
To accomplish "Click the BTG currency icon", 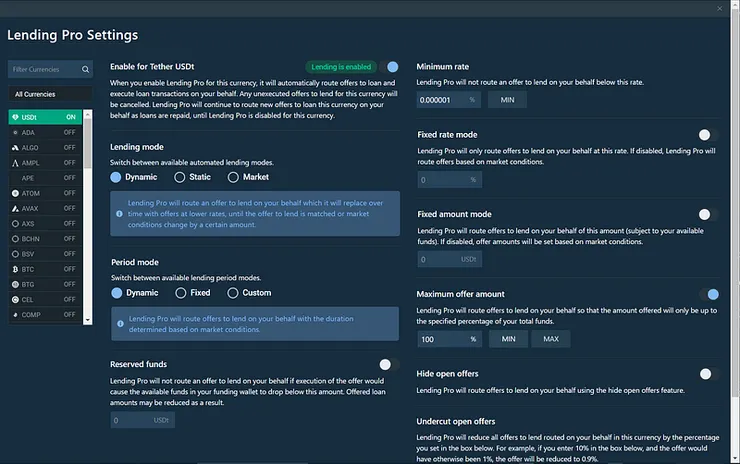I will [x=15, y=284].
